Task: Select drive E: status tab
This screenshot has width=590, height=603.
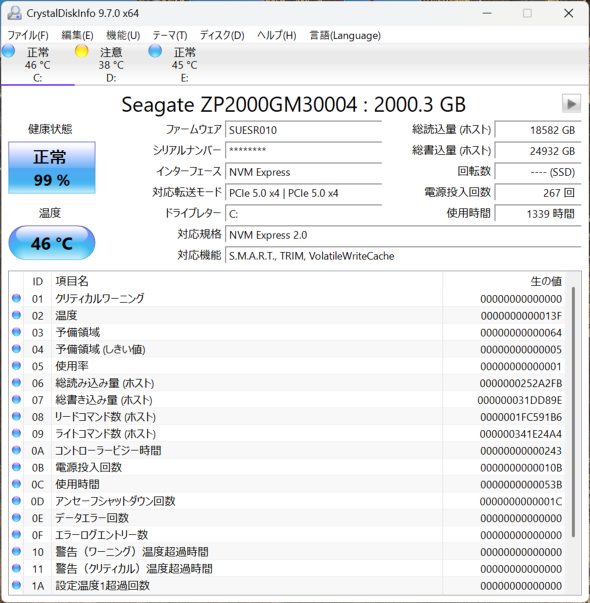Action: point(184,64)
